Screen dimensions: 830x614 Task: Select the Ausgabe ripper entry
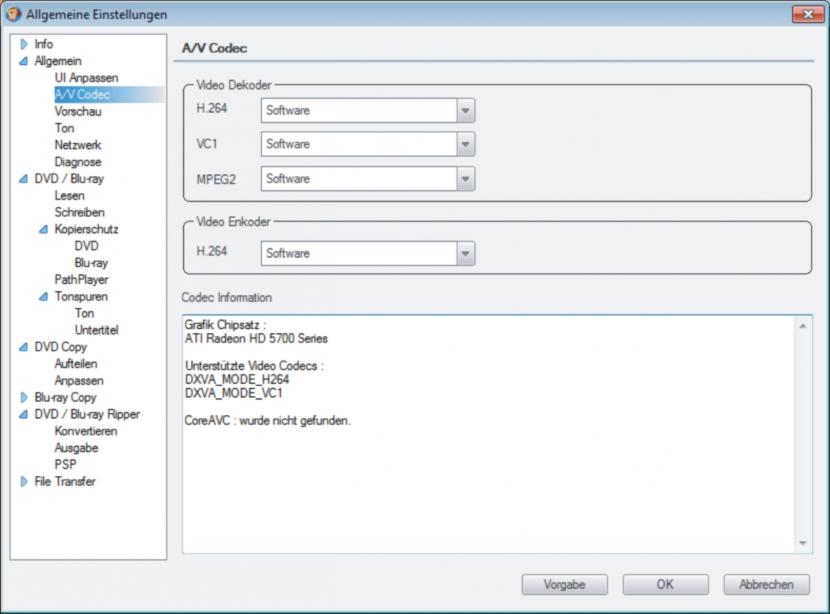click(x=76, y=448)
